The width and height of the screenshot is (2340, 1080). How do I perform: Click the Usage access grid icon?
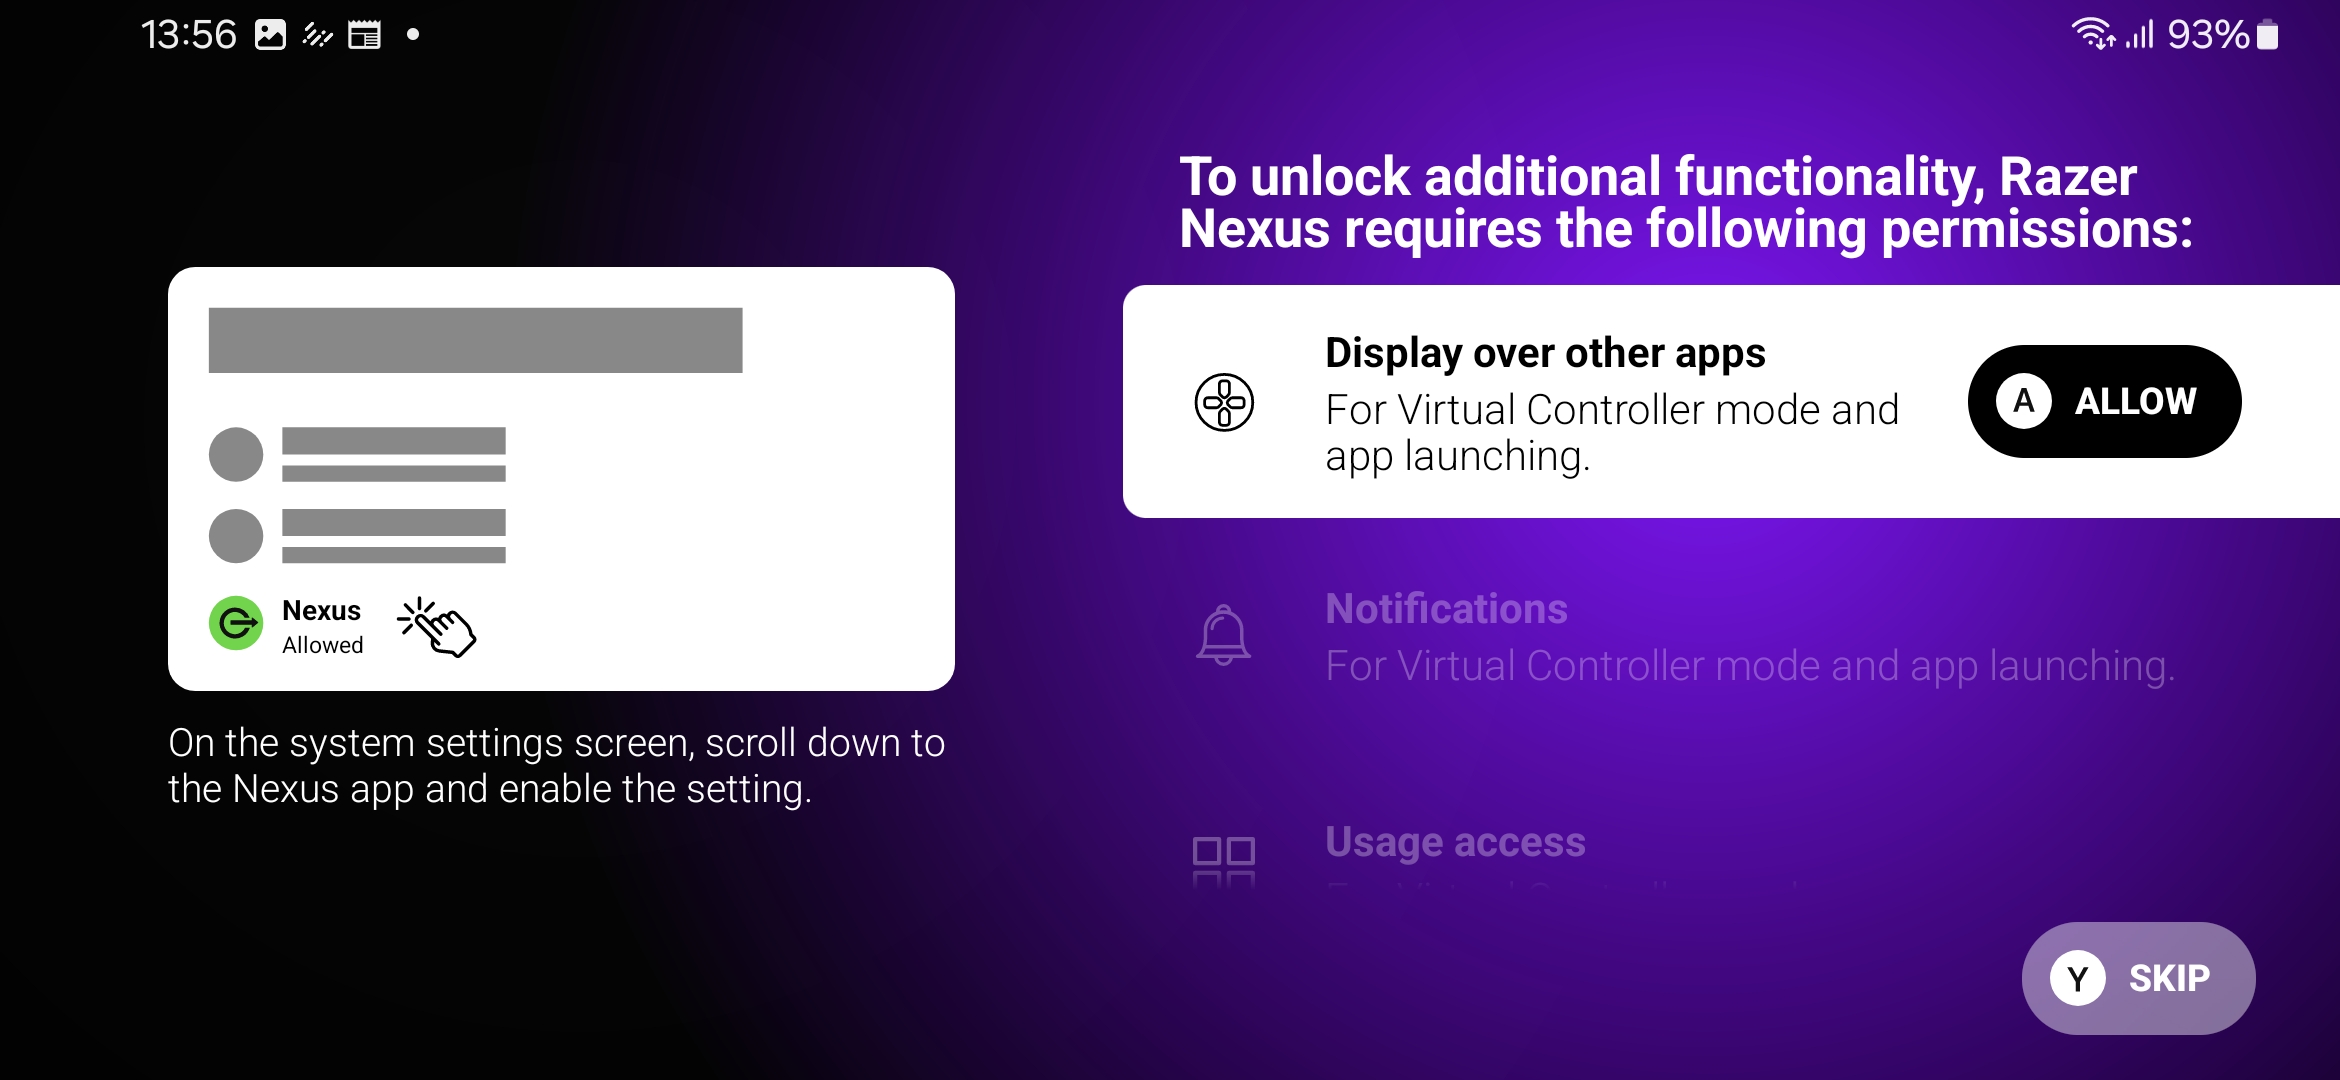tap(1224, 861)
